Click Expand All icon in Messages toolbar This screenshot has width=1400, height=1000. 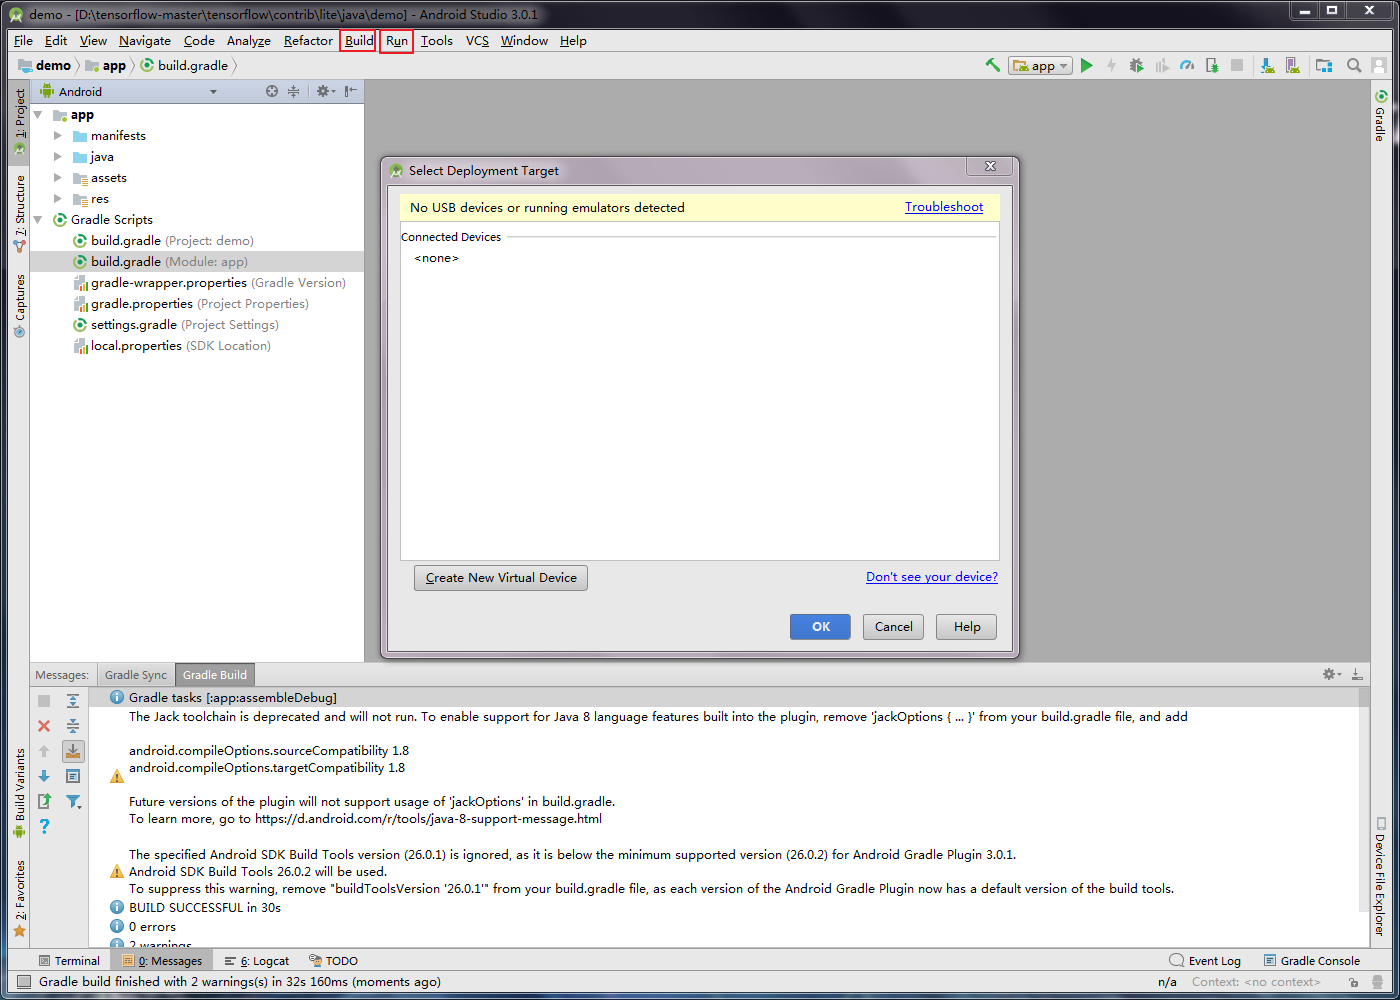73,701
